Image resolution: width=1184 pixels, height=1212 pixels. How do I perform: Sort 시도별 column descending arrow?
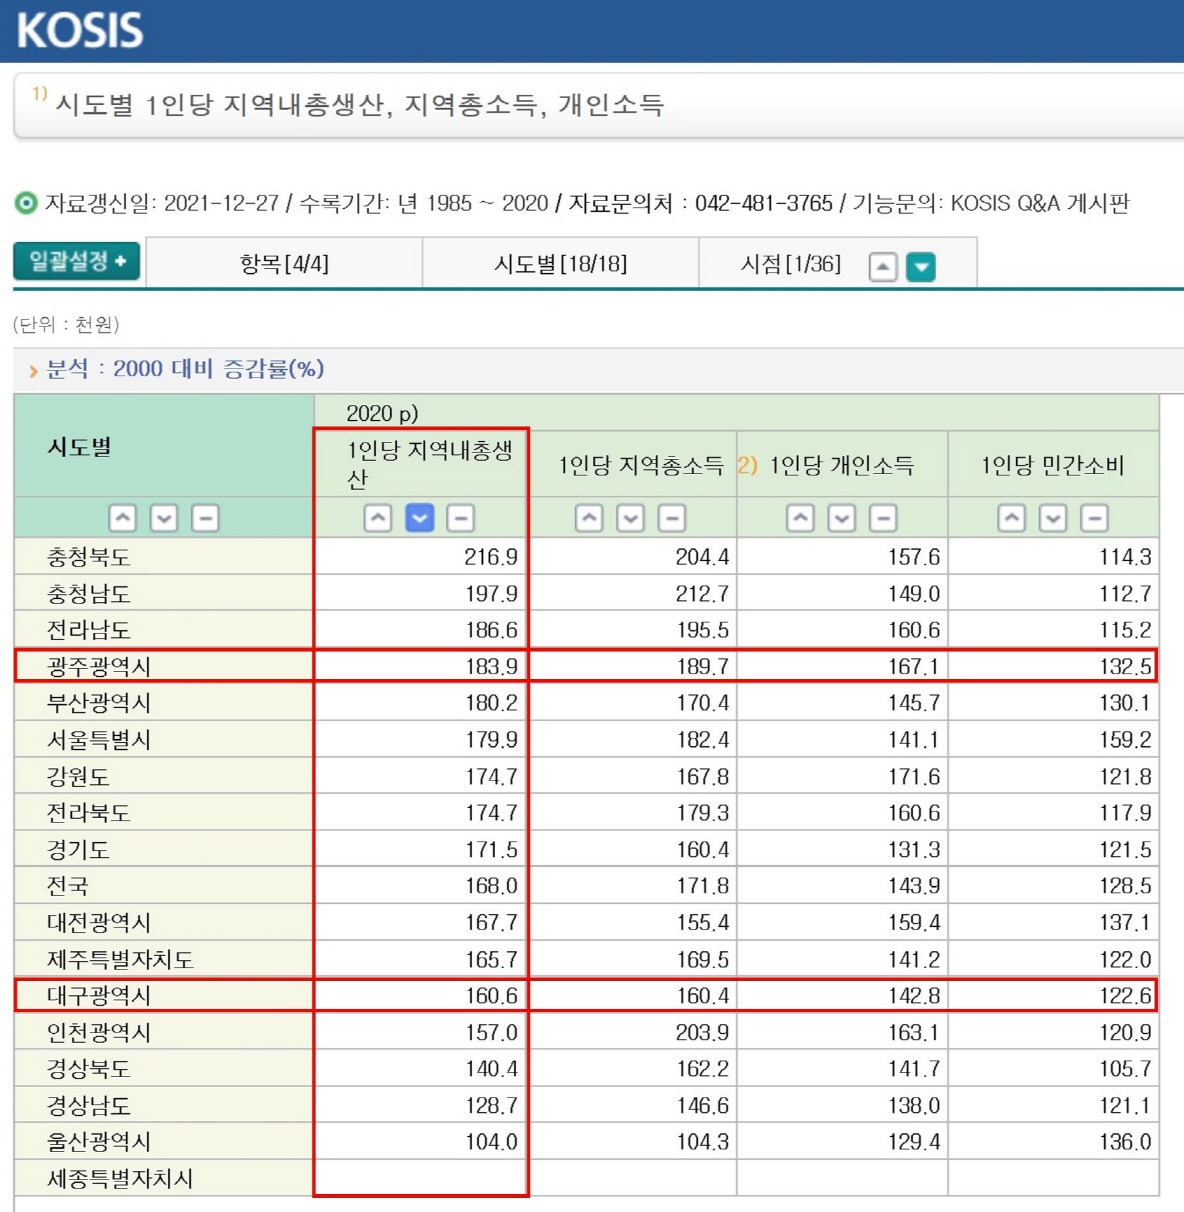[x=164, y=518]
